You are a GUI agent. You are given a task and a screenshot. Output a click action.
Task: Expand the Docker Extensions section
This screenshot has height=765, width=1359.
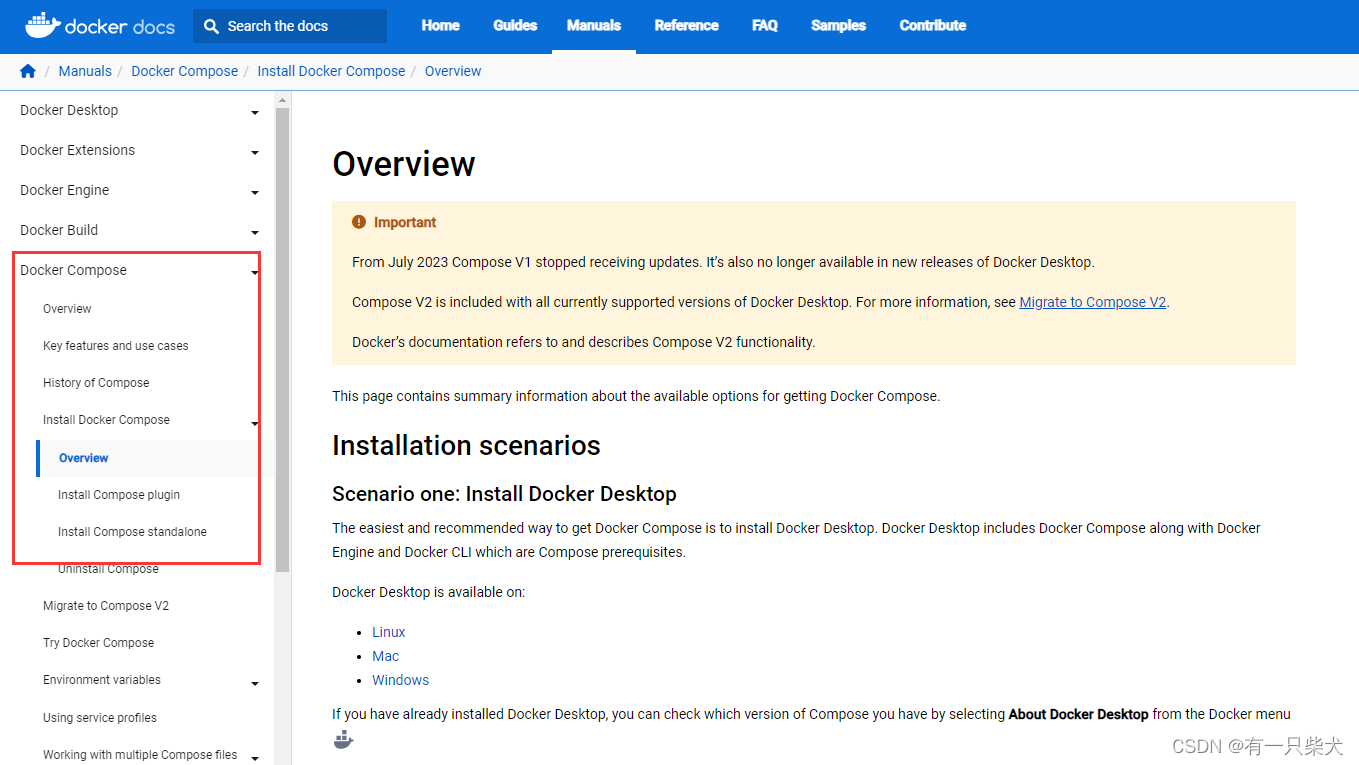click(x=254, y=152)
